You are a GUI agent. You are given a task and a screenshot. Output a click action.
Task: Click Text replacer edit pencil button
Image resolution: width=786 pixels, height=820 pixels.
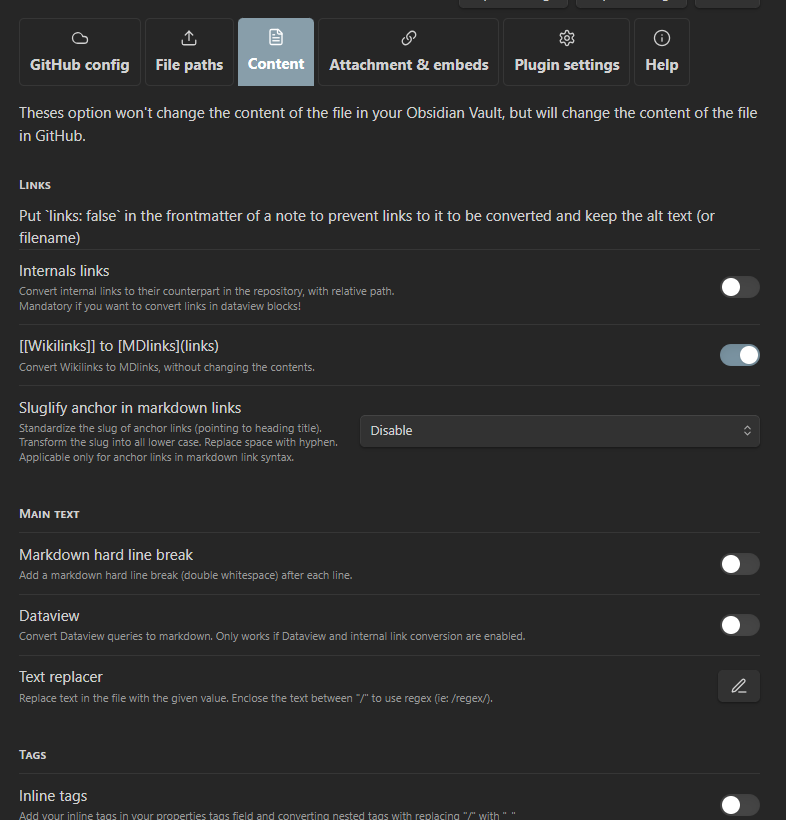pos(738,686)
